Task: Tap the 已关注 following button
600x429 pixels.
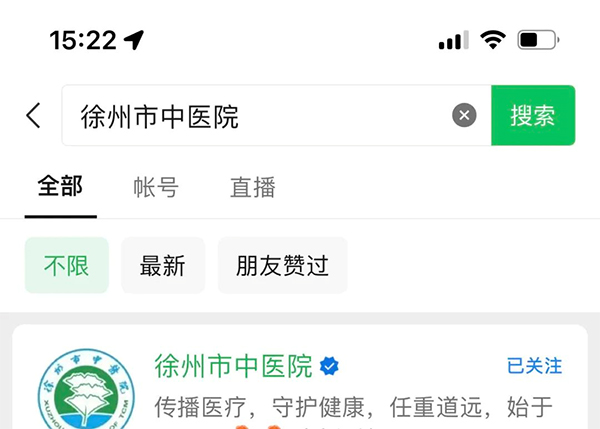Action: (x=534, y=365)
